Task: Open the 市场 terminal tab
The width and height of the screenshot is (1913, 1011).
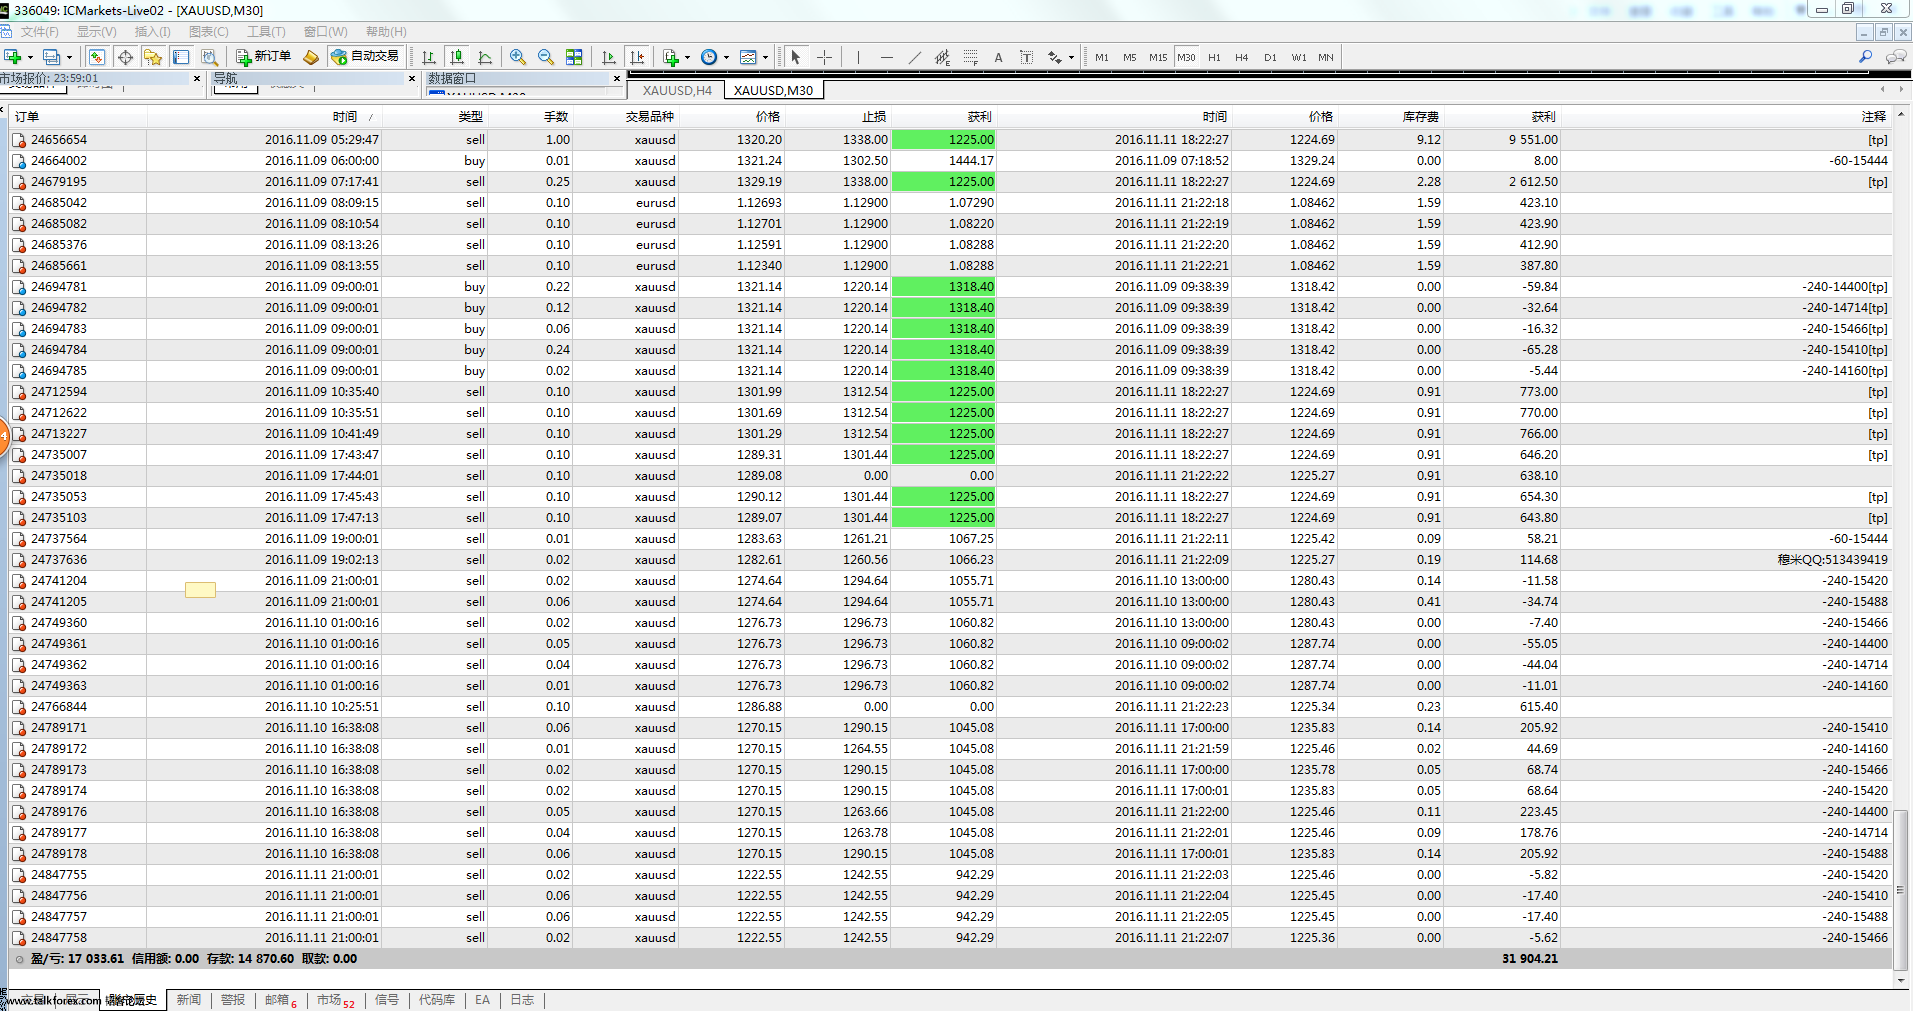Action: [336, 1000]
